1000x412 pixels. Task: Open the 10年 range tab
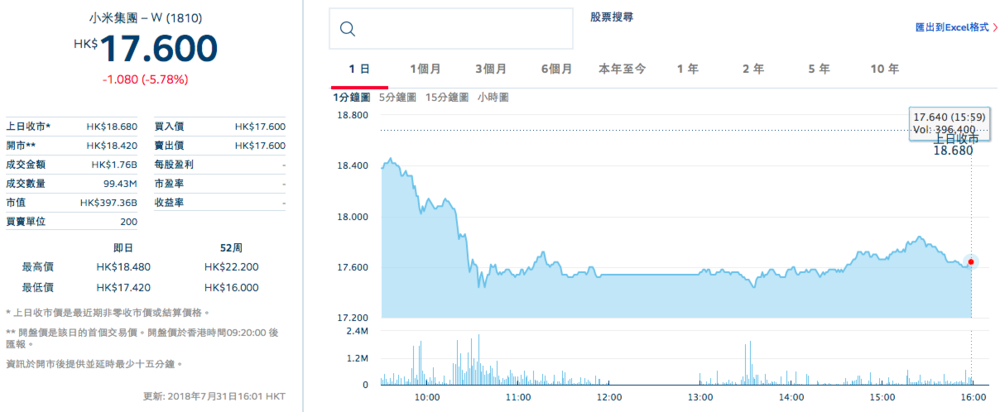point(884,69)
